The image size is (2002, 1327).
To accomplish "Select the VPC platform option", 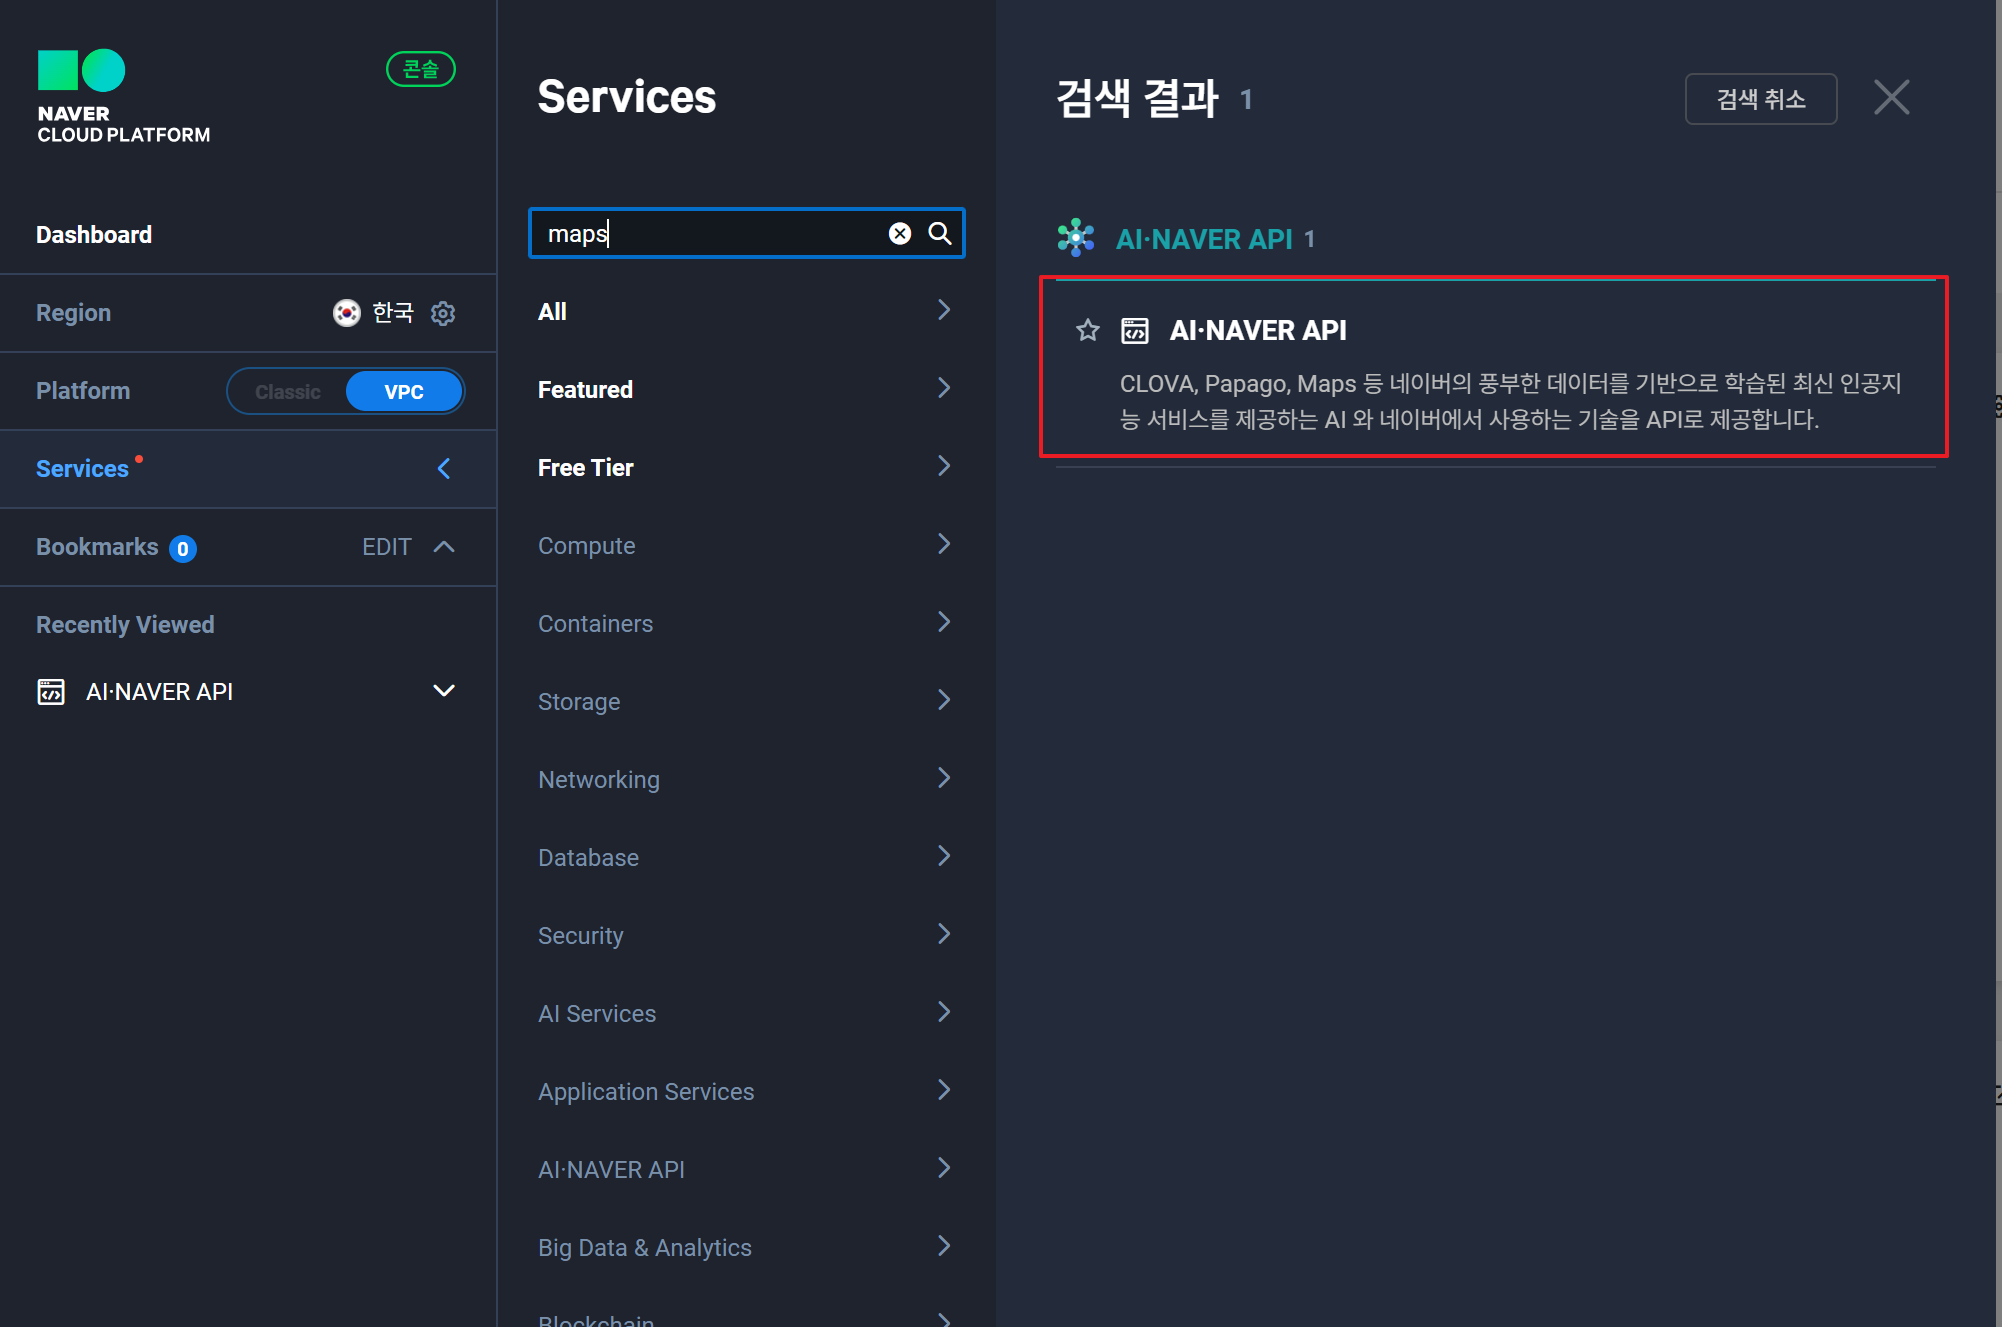I will click(404, 391).
